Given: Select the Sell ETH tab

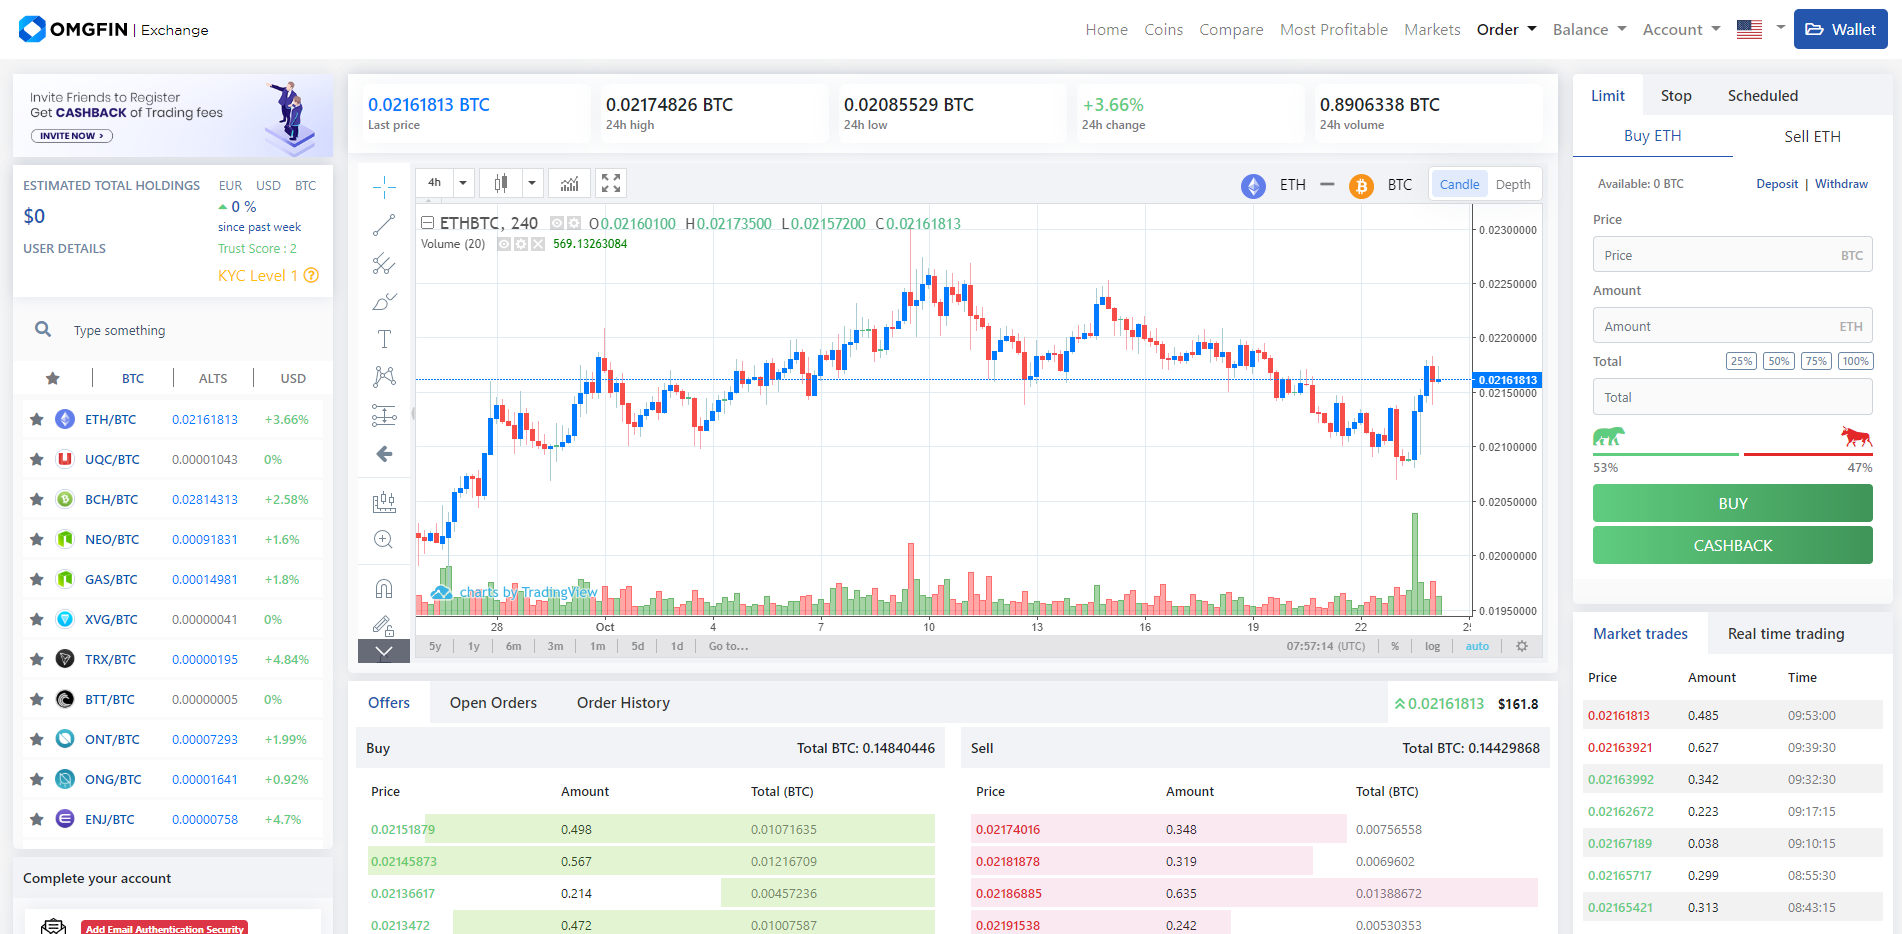Looking at the screenshot, I should [1812, 136].
